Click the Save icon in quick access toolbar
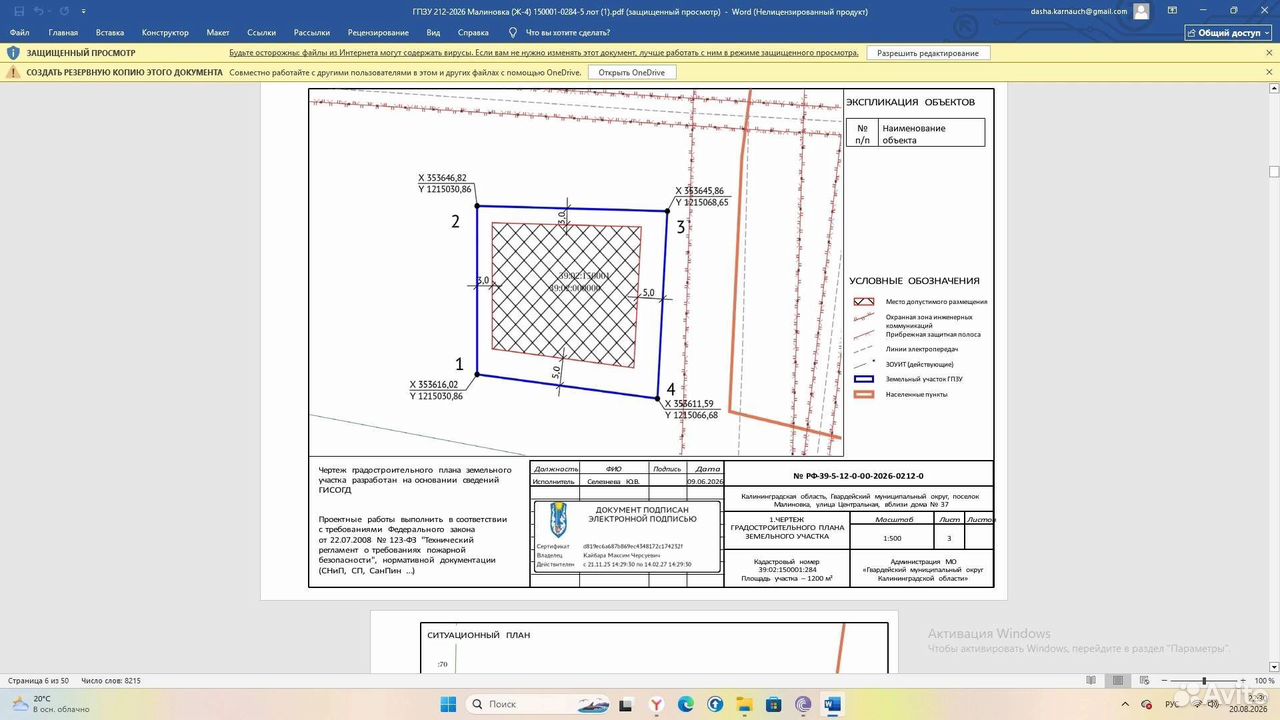Viewport: 1280px width, 720px height. [x=19, y=11]
